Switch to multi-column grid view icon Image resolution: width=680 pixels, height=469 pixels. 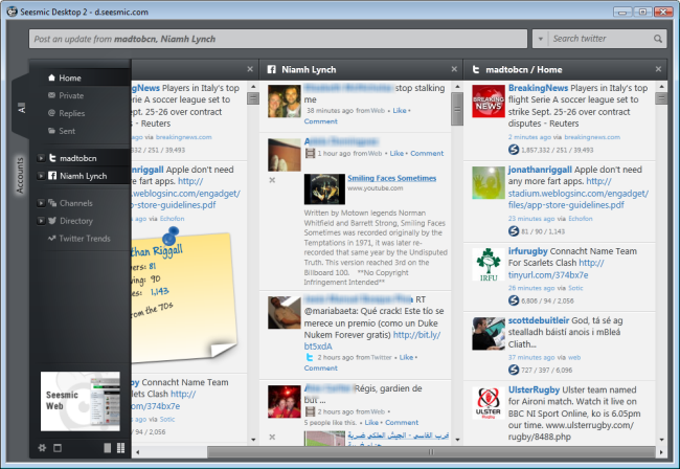coord(121,448)
